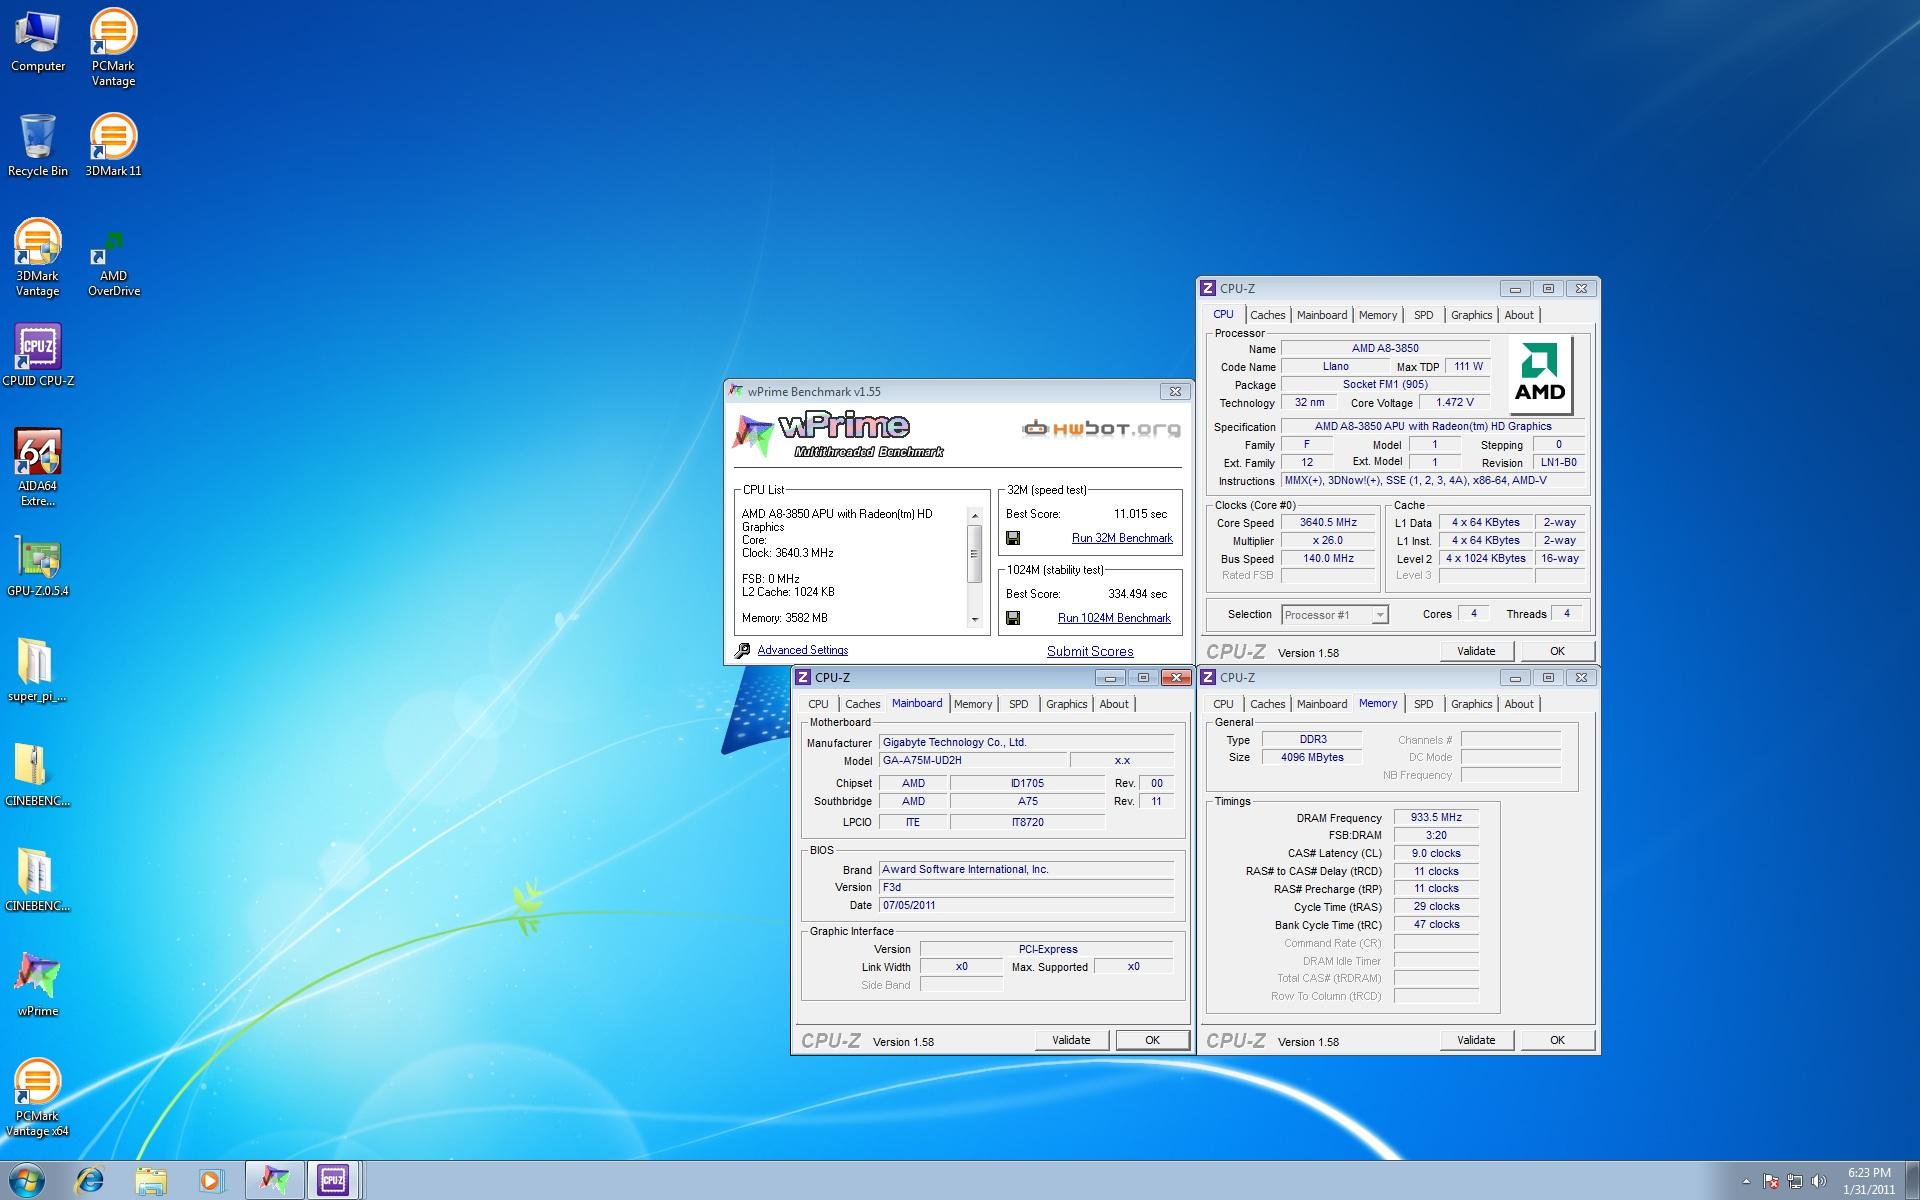Open the CINEBENCH folder above wPrime
The image size is (1920, 1200).
(38, 880)
